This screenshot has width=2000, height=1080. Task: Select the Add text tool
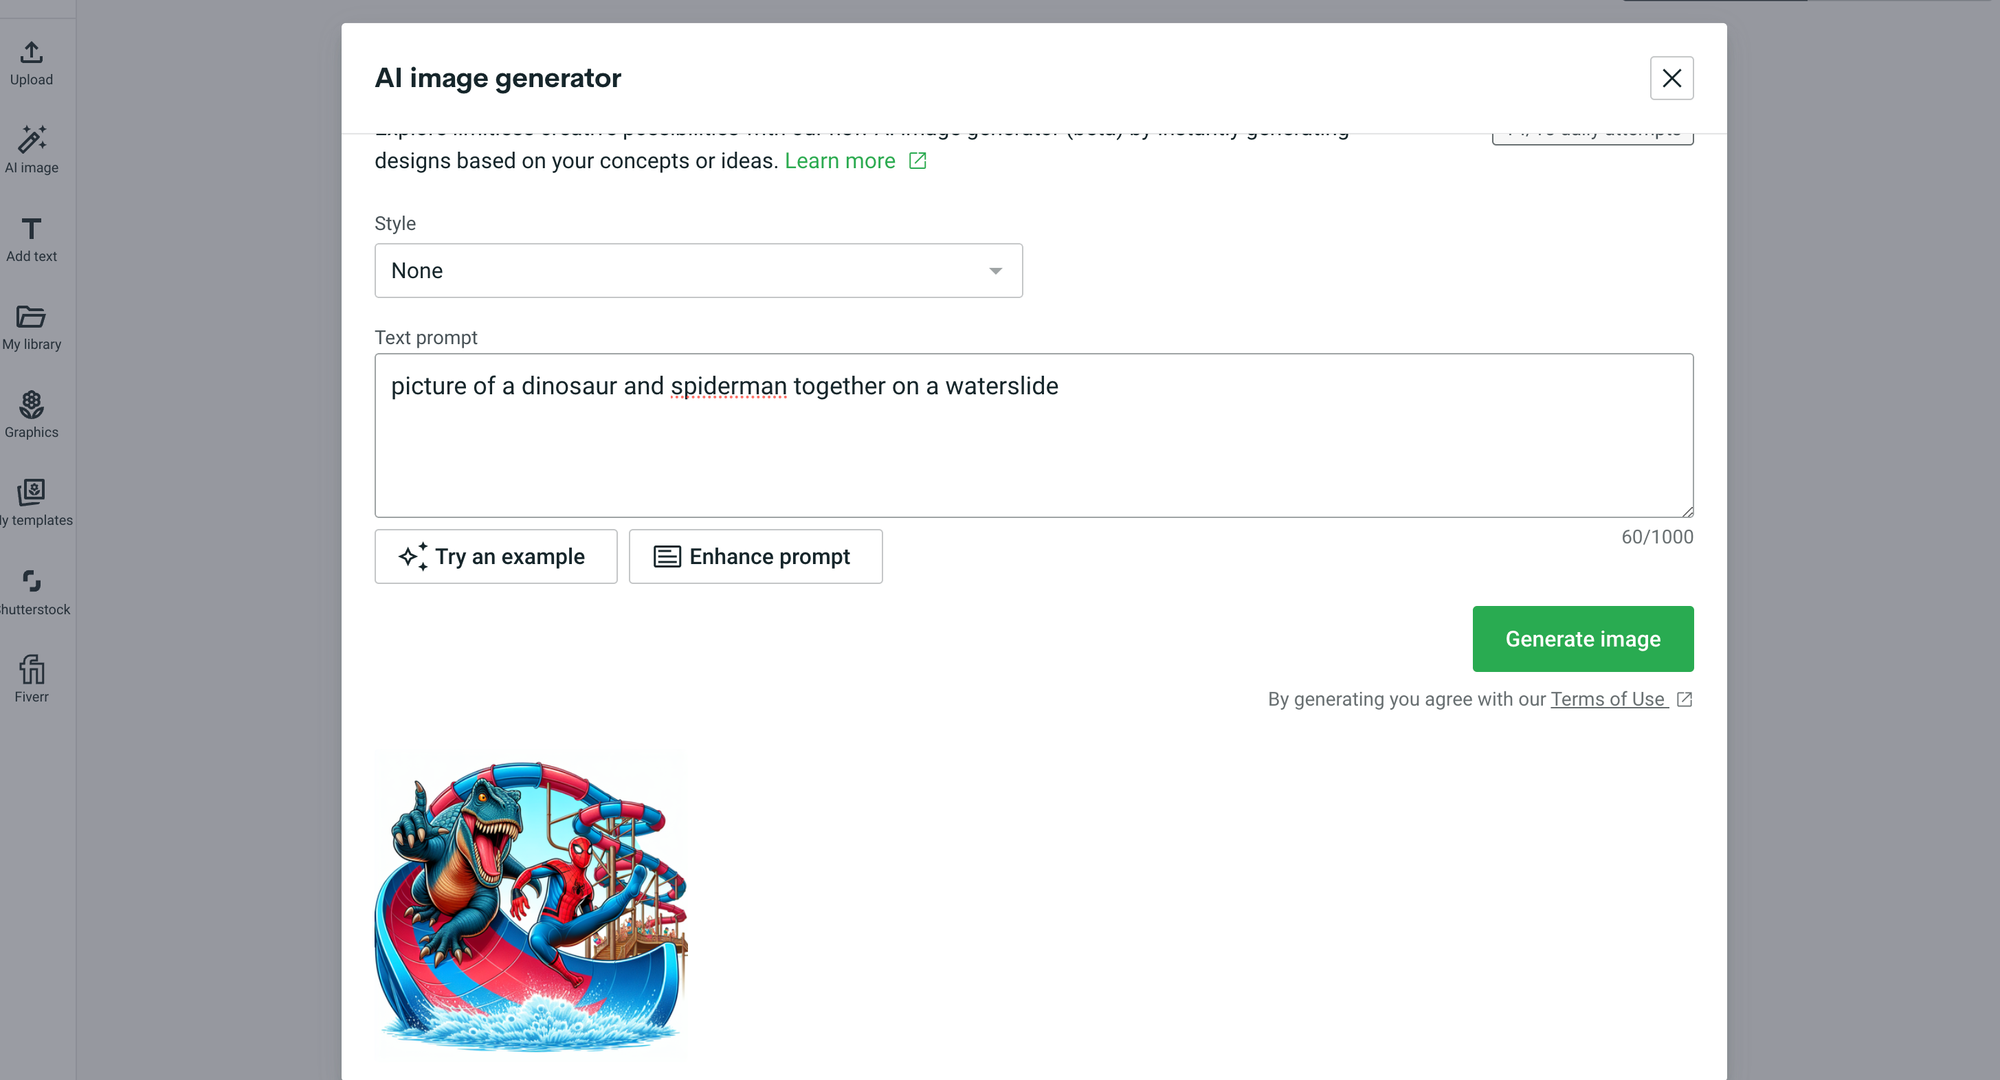[x=31, y=238]
